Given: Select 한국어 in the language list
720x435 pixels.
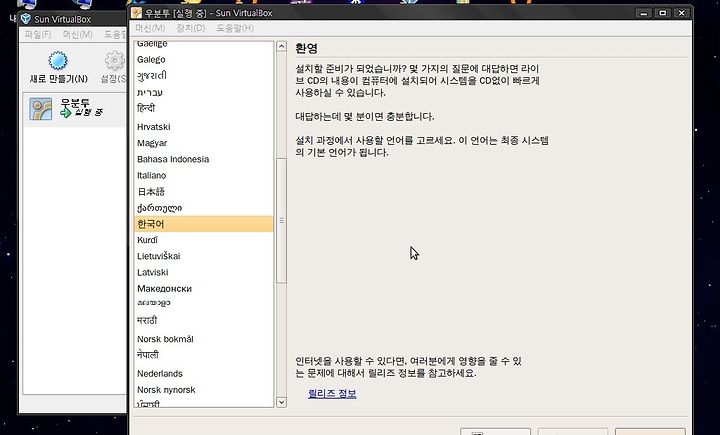Looking at the screenshot, I should click(204, 224).
